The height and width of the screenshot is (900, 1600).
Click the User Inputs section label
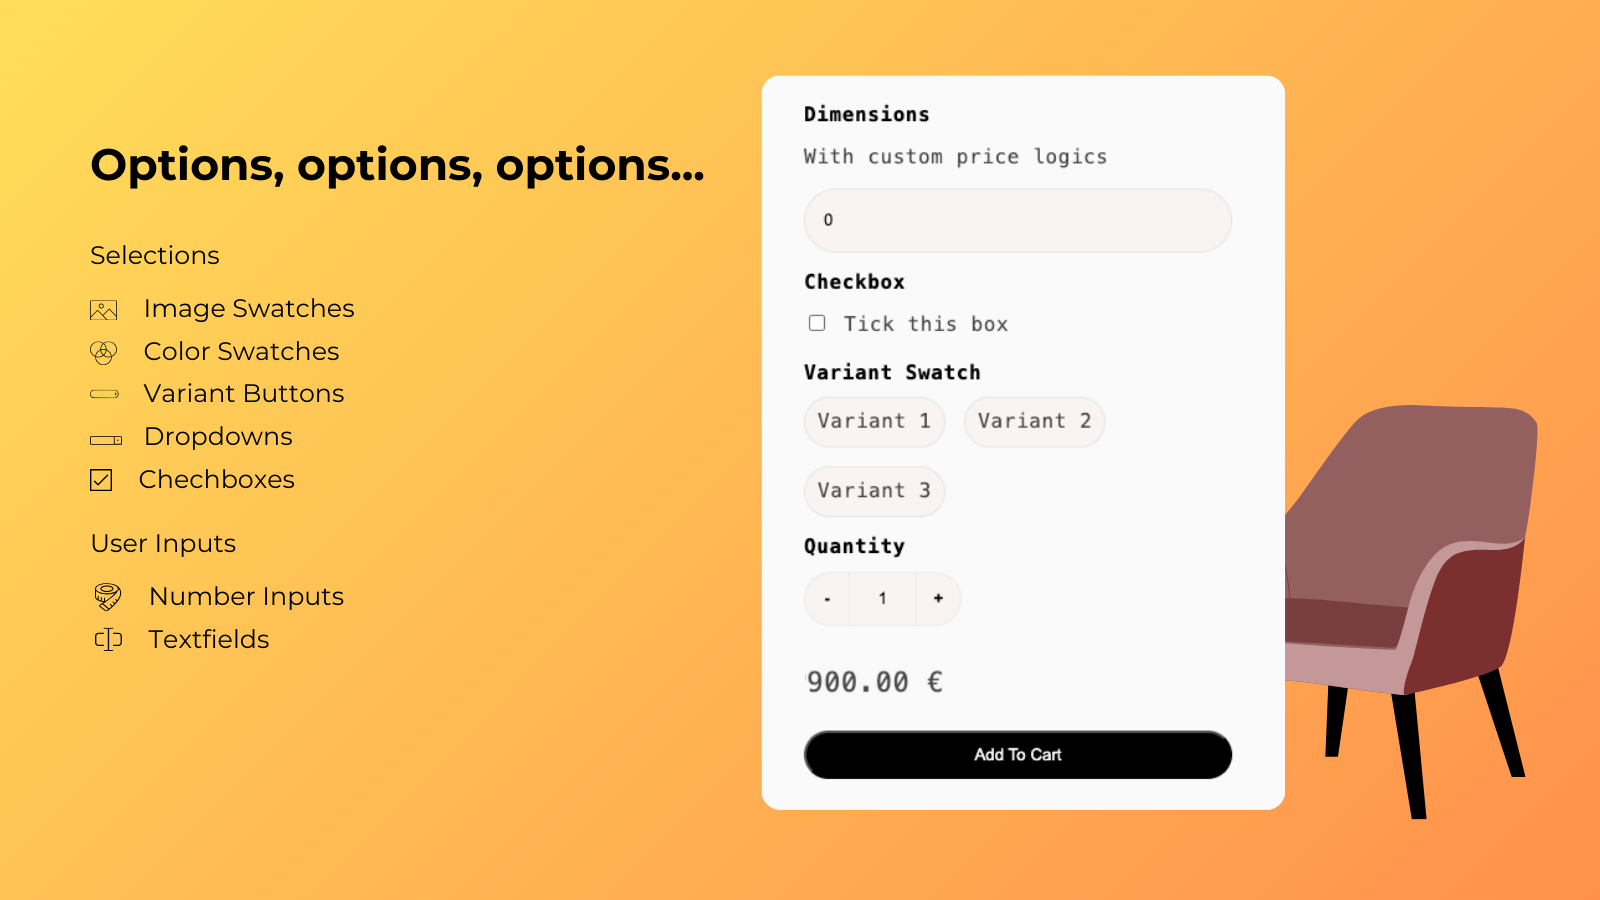point(163,544)
